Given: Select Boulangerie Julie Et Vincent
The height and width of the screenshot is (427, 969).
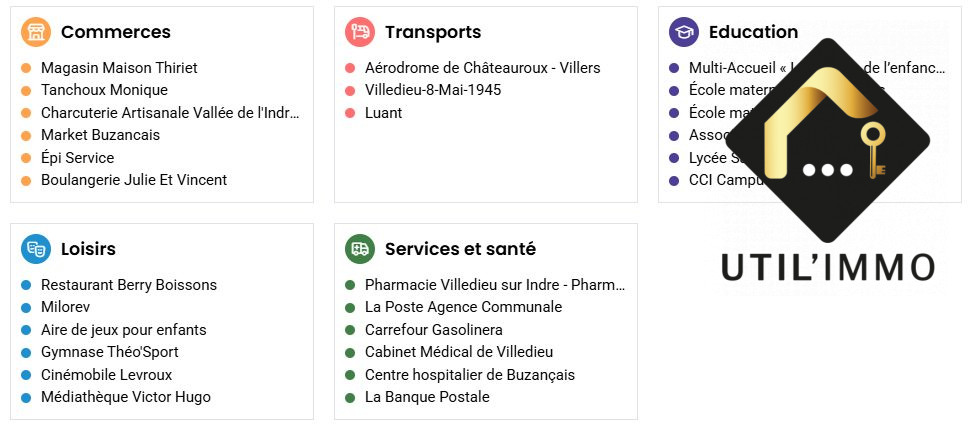Looking at the screenshot, I should coord(134,180).
